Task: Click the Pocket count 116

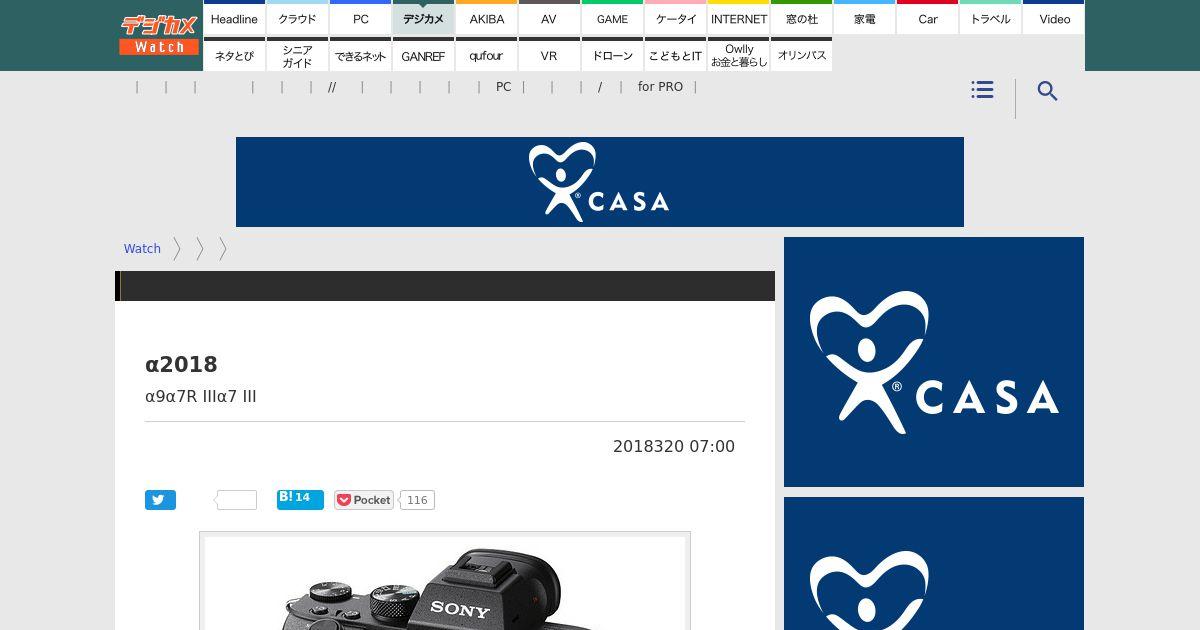Action: point(417,500)
